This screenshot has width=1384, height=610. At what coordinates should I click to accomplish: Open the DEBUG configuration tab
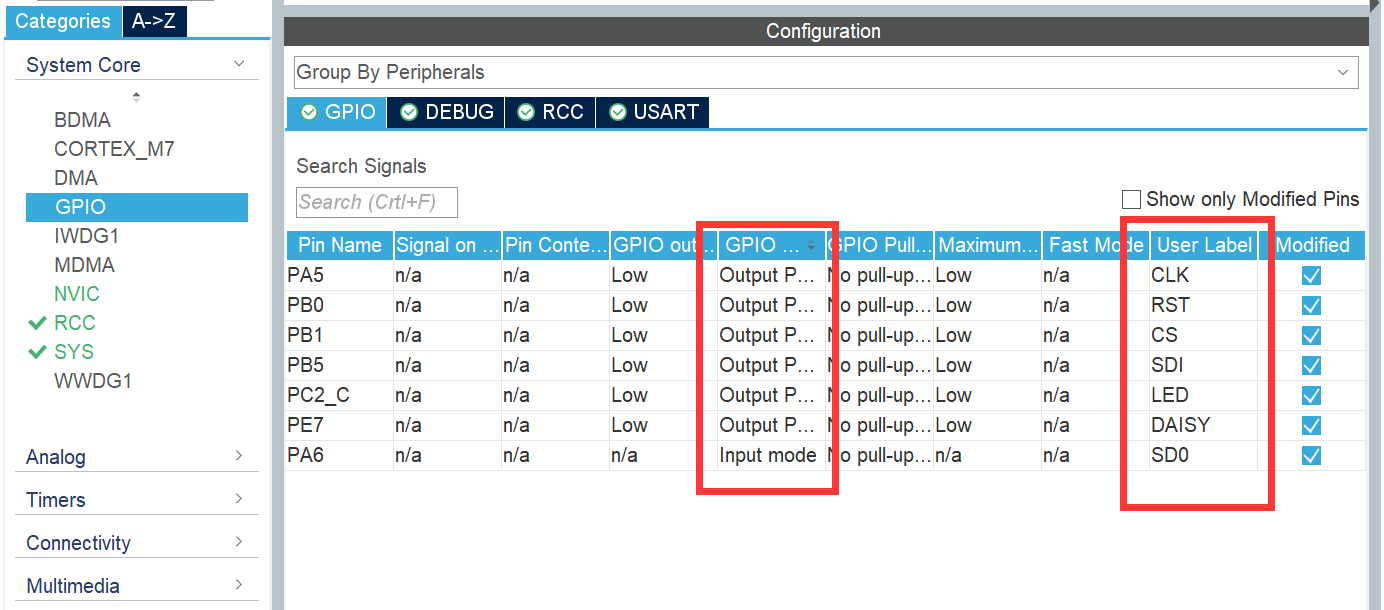447,112
